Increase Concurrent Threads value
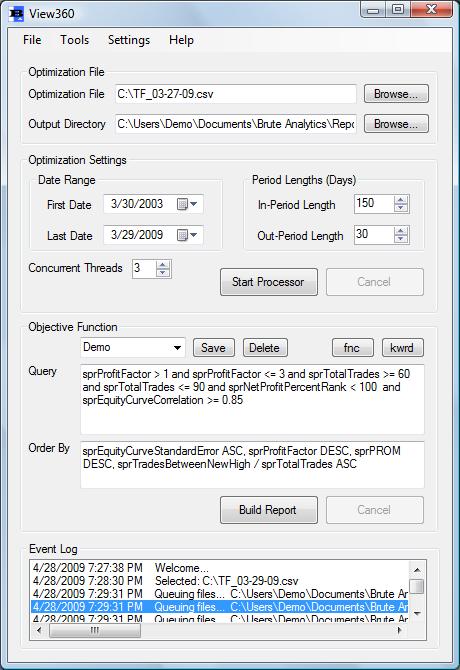Viewport: 460px width, 670px height. (x=163, y=265)
